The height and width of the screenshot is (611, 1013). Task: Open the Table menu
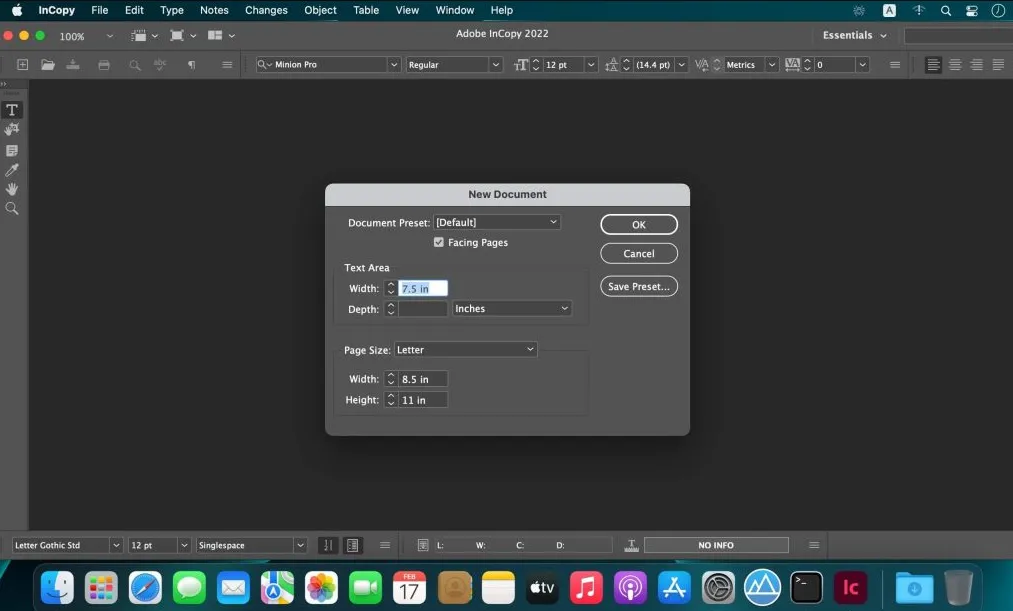[x=366, y=10]
